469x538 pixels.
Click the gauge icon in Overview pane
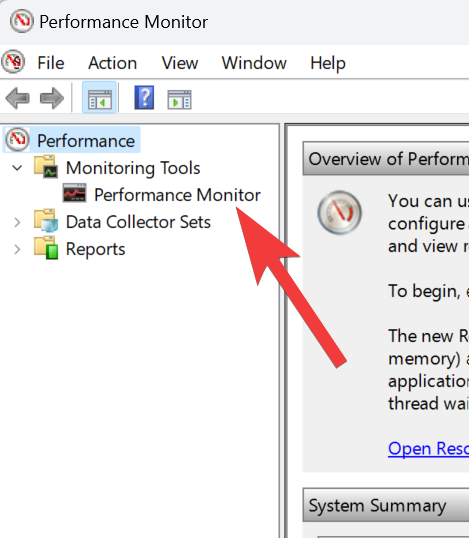(339, 212)
